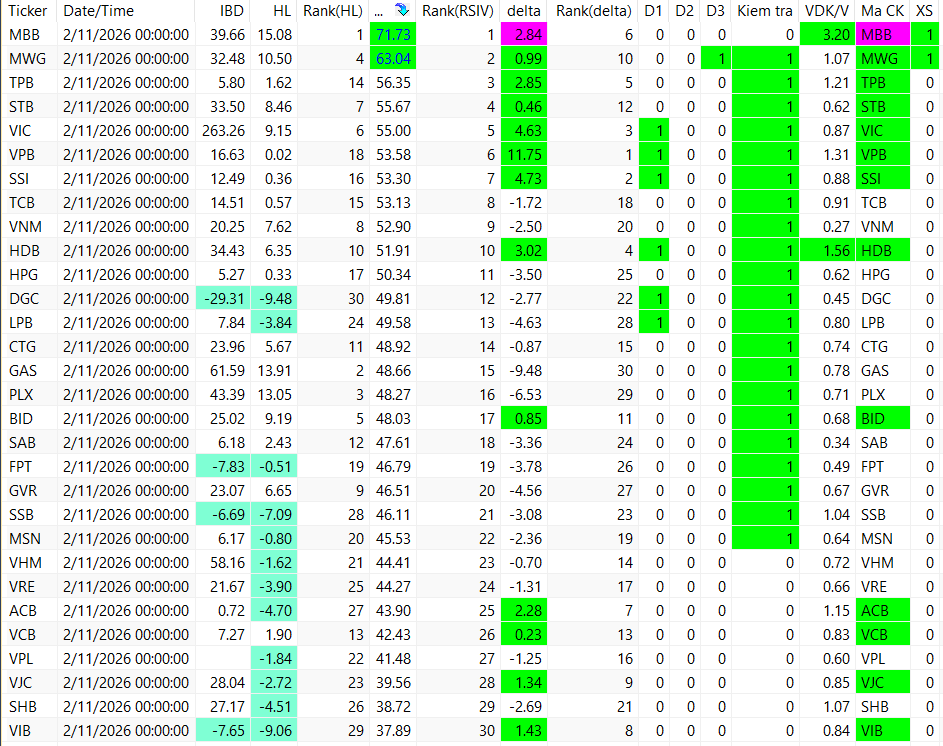Select the green D3 cell in MWG row
The width and height of the screenshot is (943, 746).
pyautogui.click(x=716, y=59)
